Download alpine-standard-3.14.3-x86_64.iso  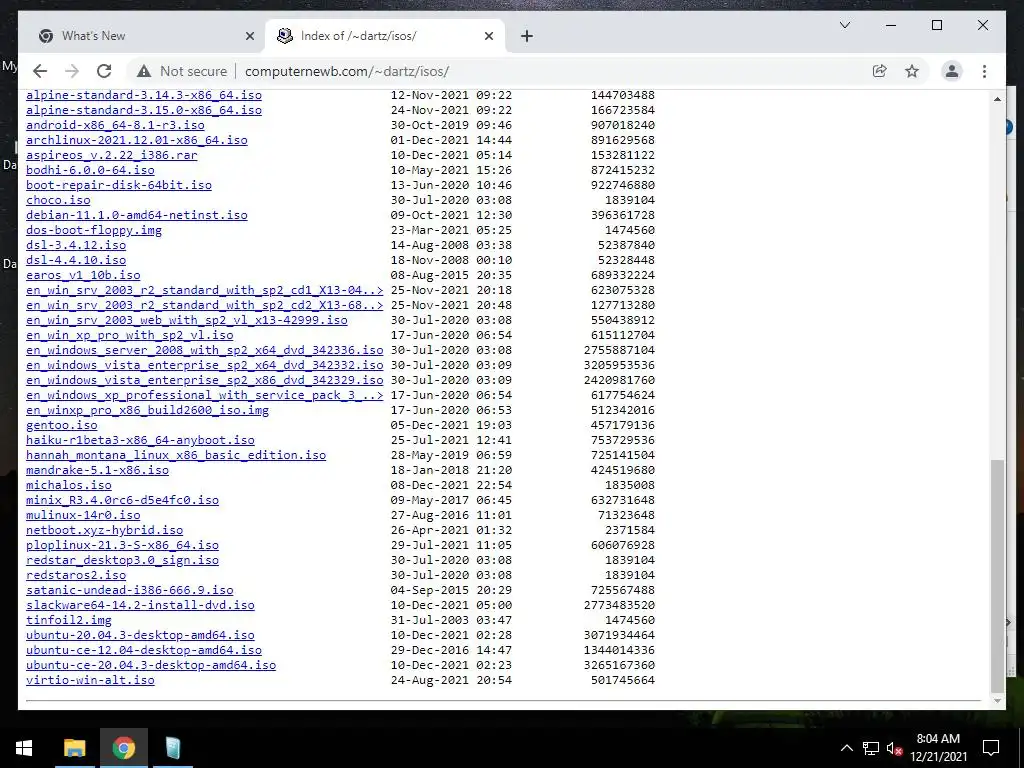tap(144, 95)
